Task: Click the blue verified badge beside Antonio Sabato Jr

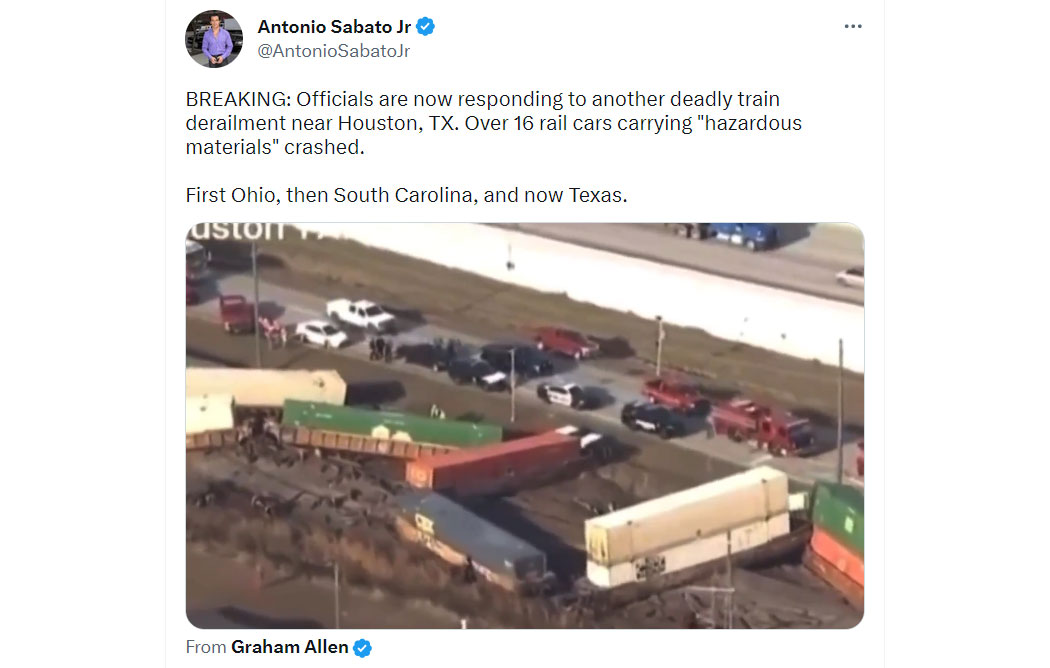Action: tap(425, 27)
